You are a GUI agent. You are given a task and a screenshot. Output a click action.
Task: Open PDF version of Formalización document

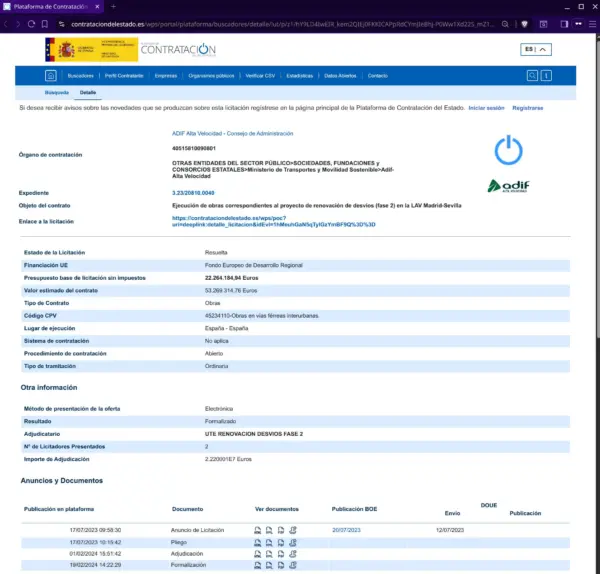pos(281,565)
